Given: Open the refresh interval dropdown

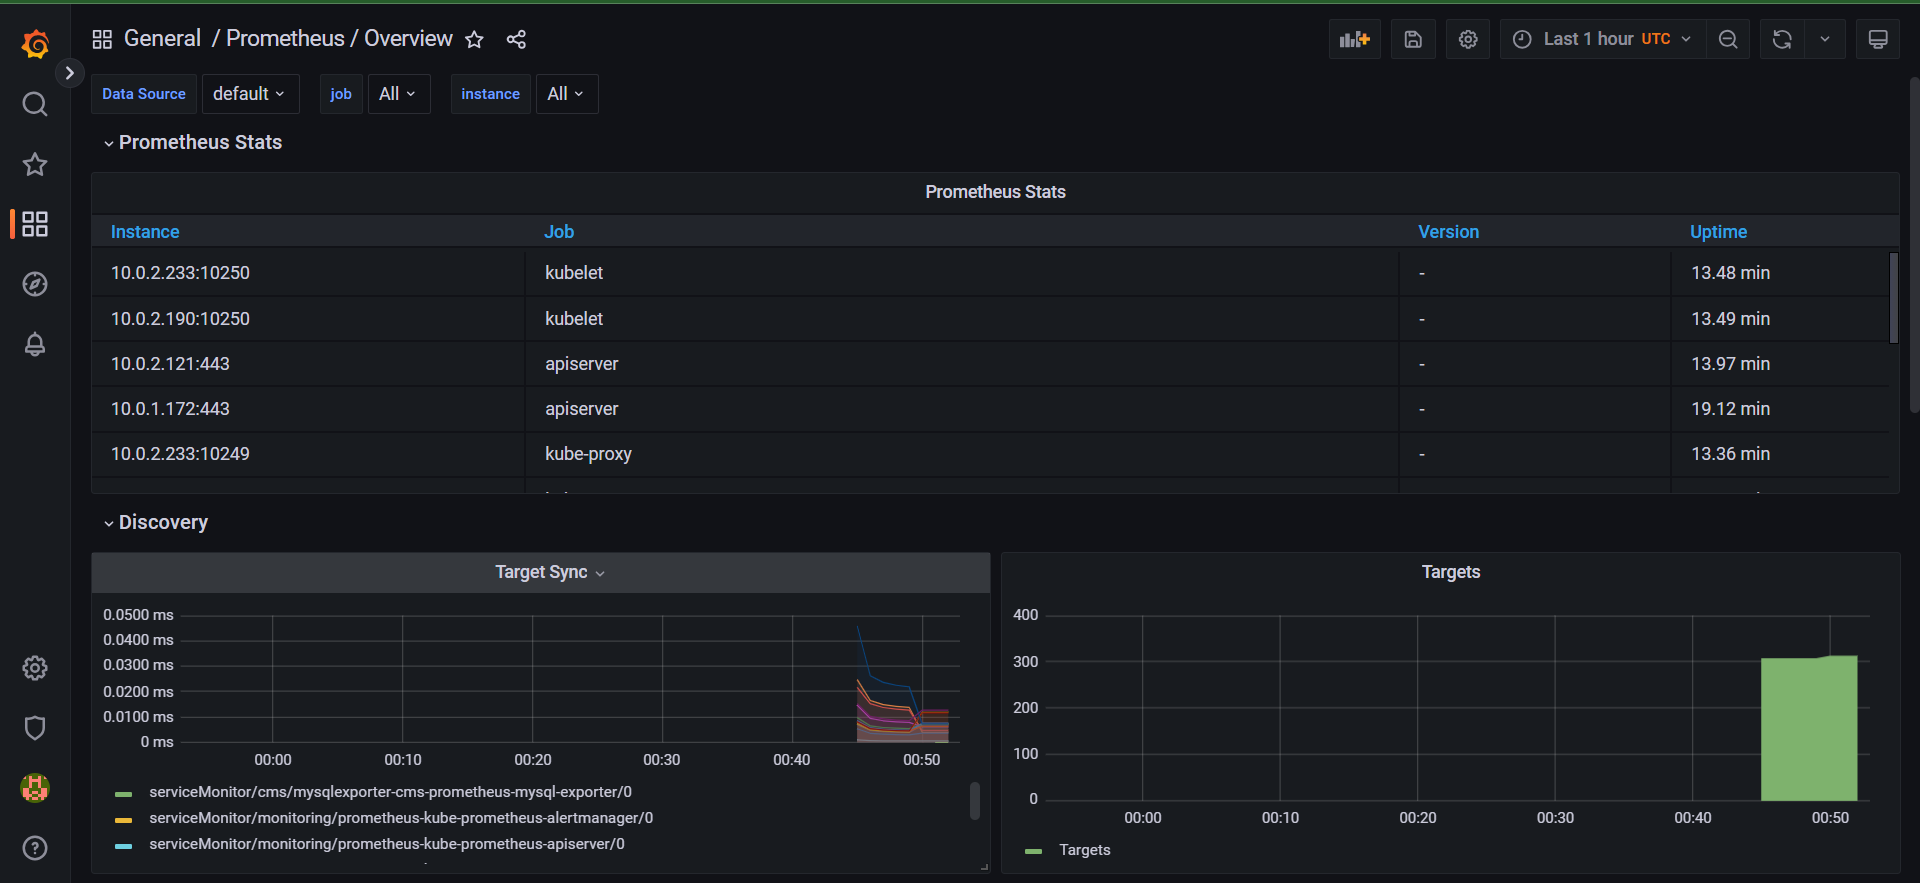Looking at the screenshot, I should click(1825, 39).
